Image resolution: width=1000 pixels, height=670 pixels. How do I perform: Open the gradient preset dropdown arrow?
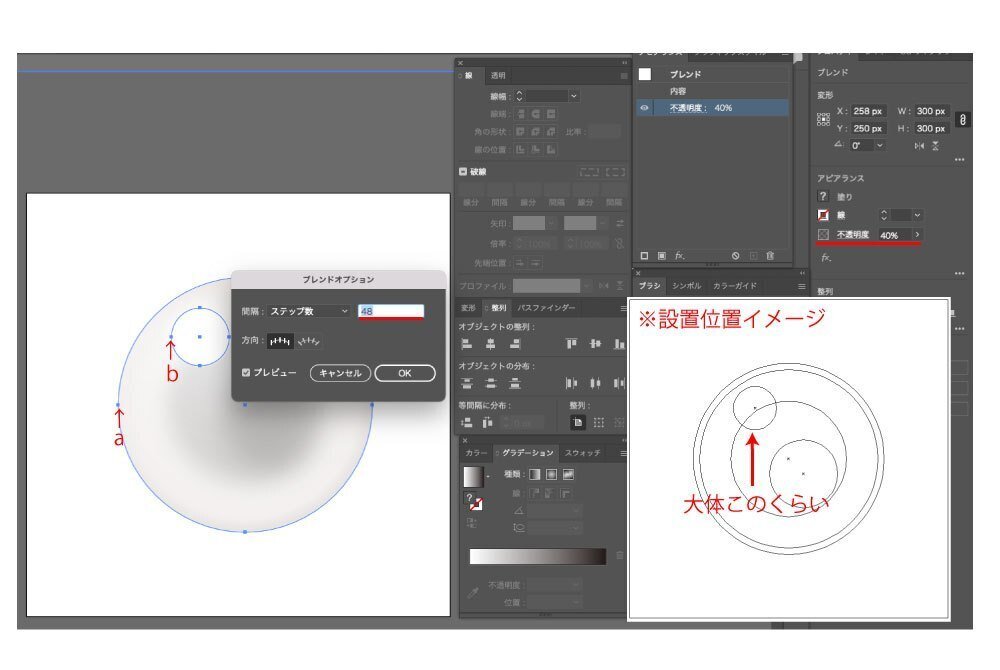489,476
